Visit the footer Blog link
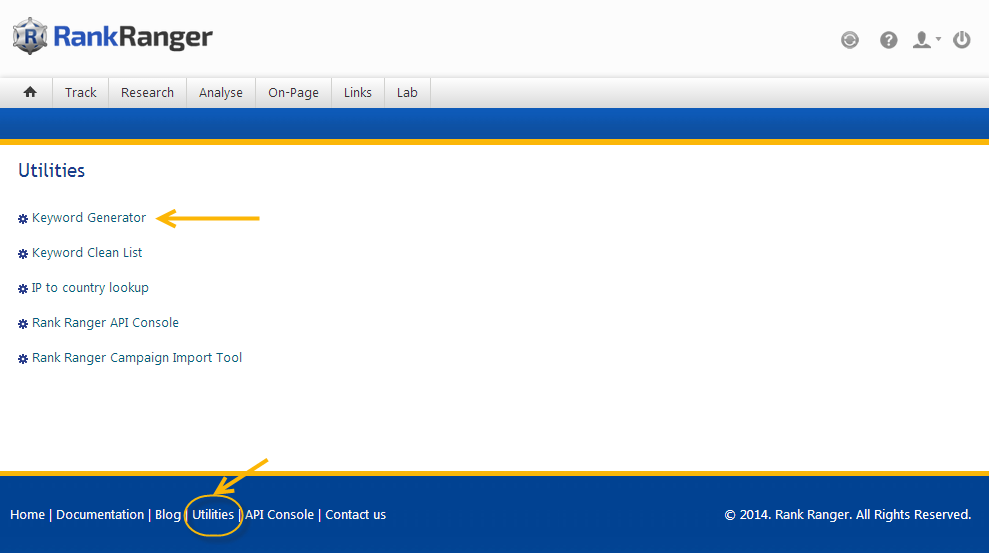The image size is (989, 558). 168,514
